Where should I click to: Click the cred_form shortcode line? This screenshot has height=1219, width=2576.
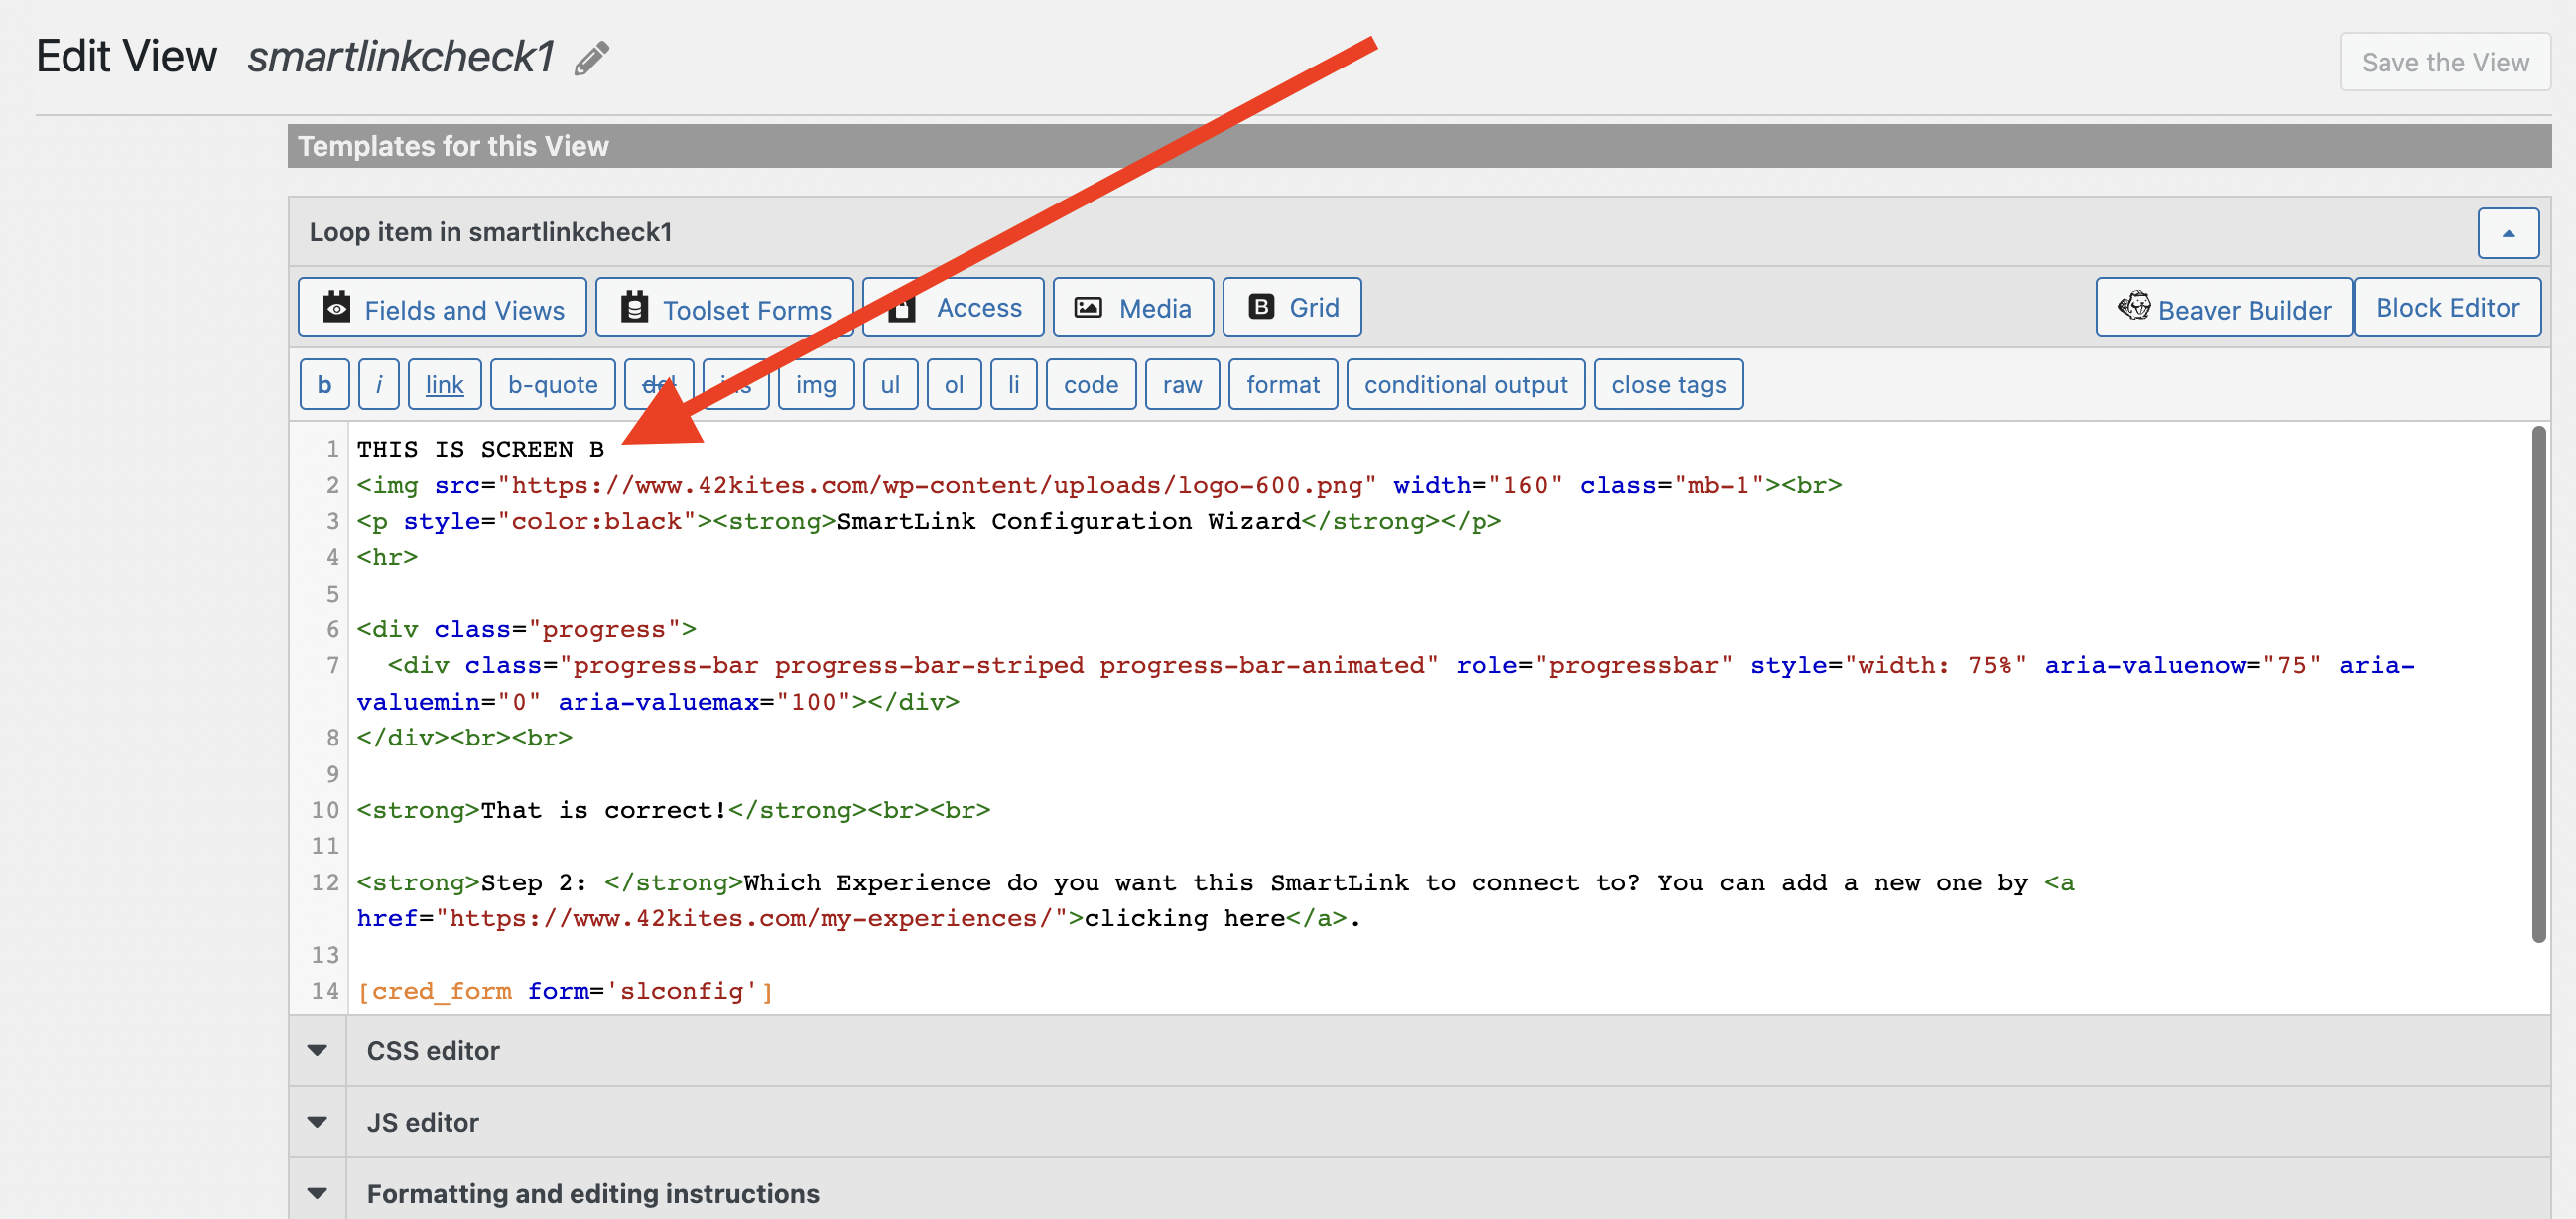point(565,991)
